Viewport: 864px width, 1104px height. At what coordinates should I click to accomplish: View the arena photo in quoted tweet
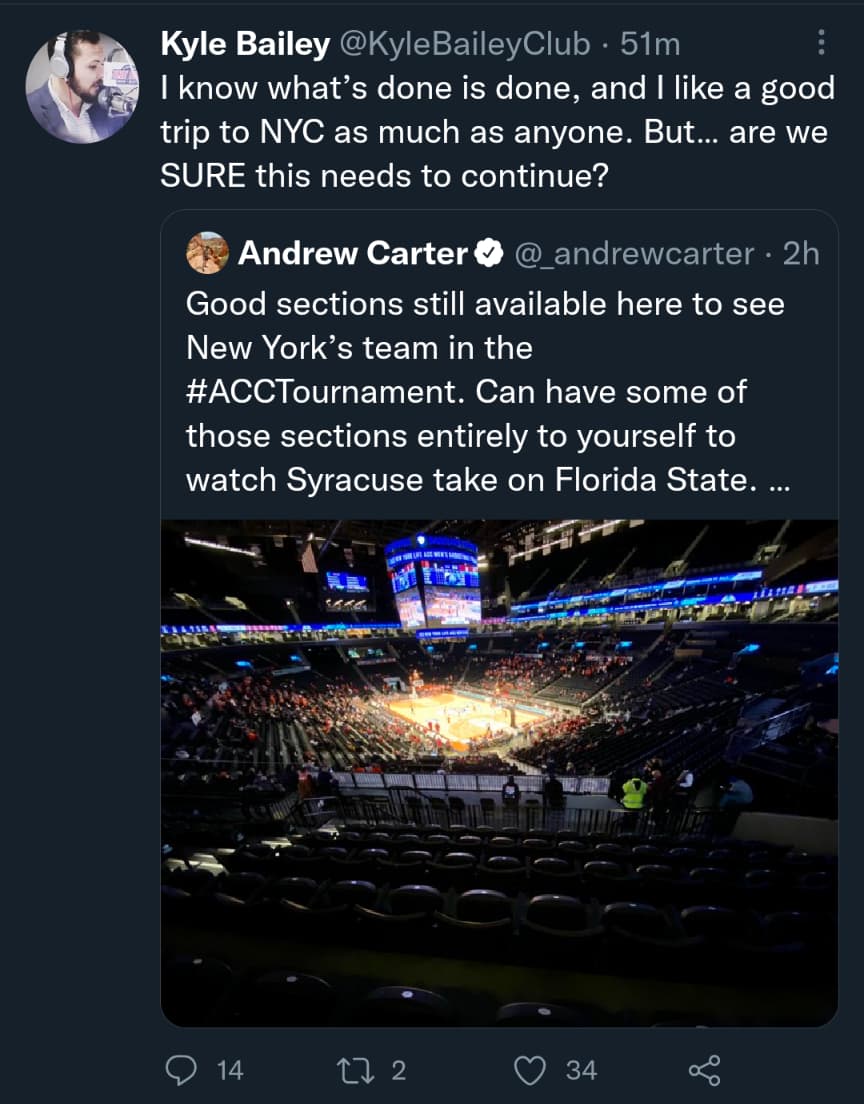(x=499, y=772)
